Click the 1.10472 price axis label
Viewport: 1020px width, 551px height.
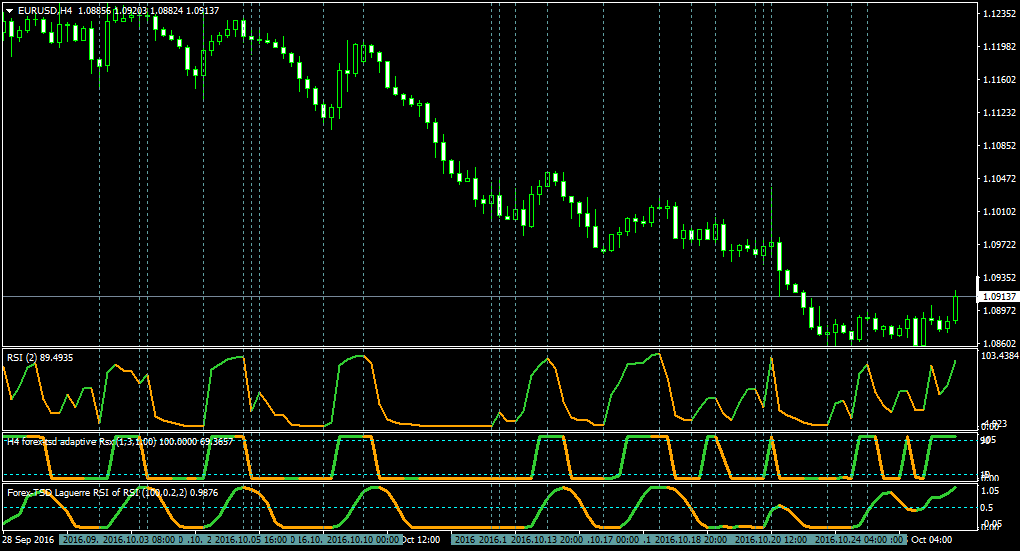(x=1000, y=178)
